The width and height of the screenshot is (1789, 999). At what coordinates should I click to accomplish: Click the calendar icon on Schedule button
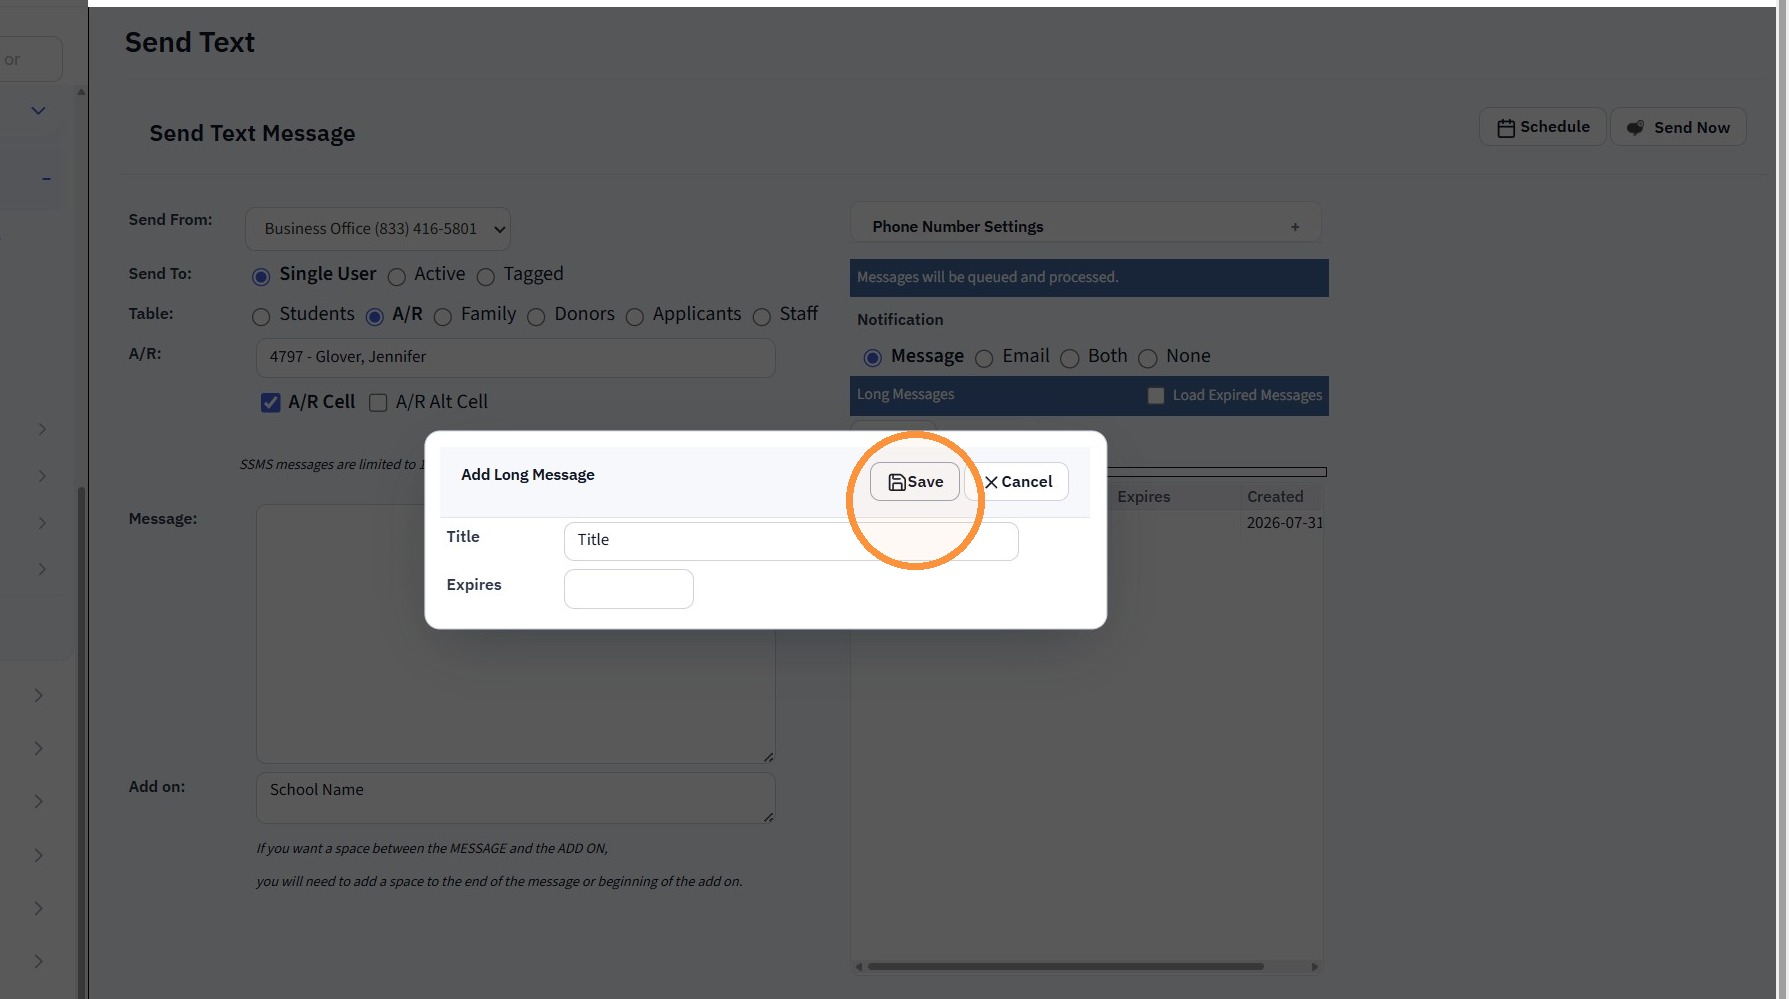click(x=1506, y=128)
